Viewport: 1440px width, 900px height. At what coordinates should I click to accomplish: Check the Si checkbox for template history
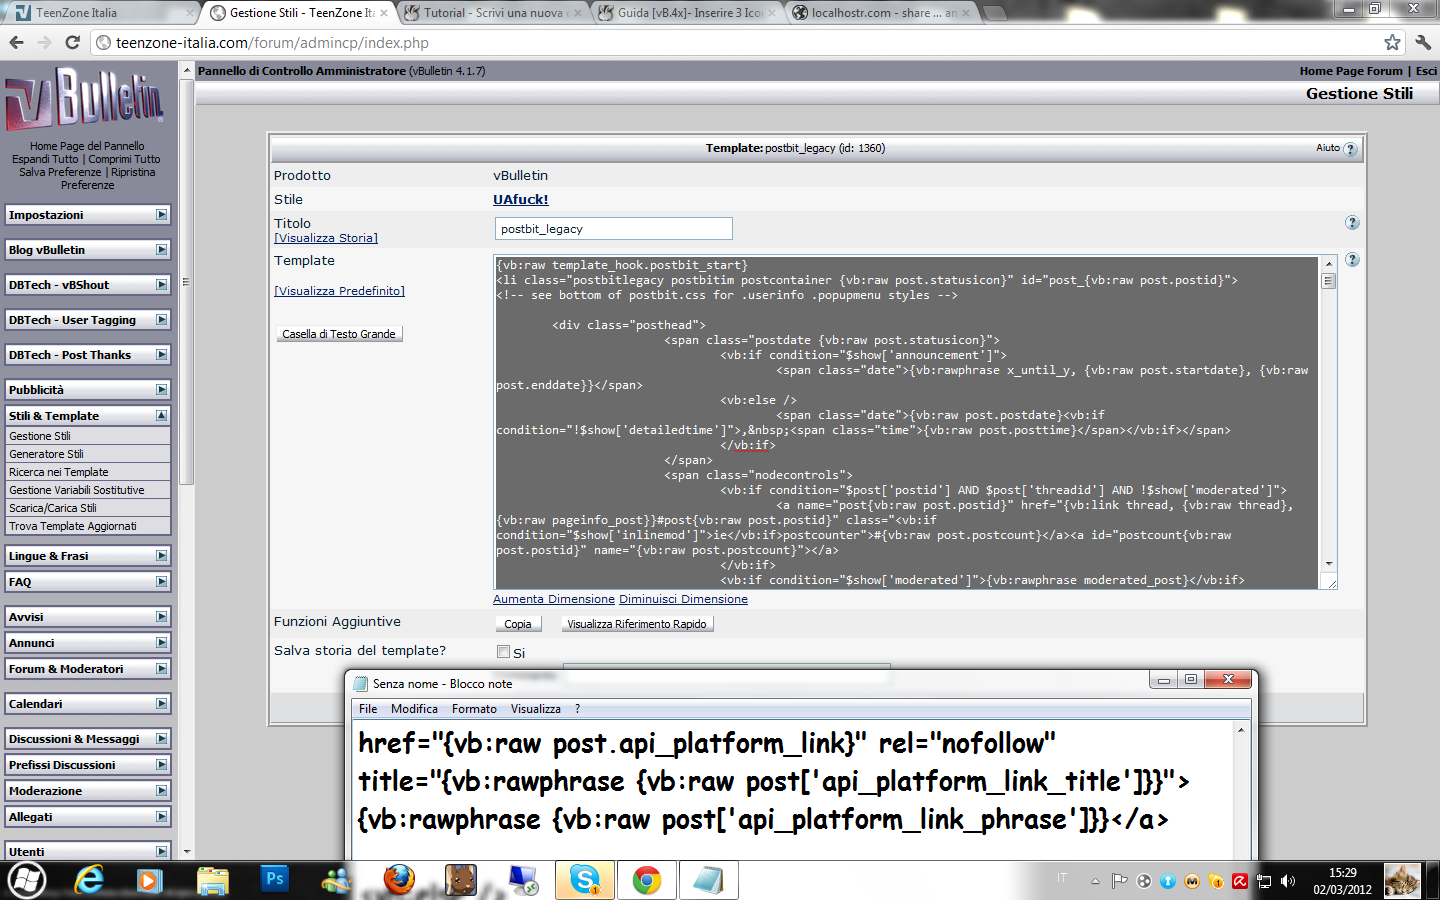504,652
